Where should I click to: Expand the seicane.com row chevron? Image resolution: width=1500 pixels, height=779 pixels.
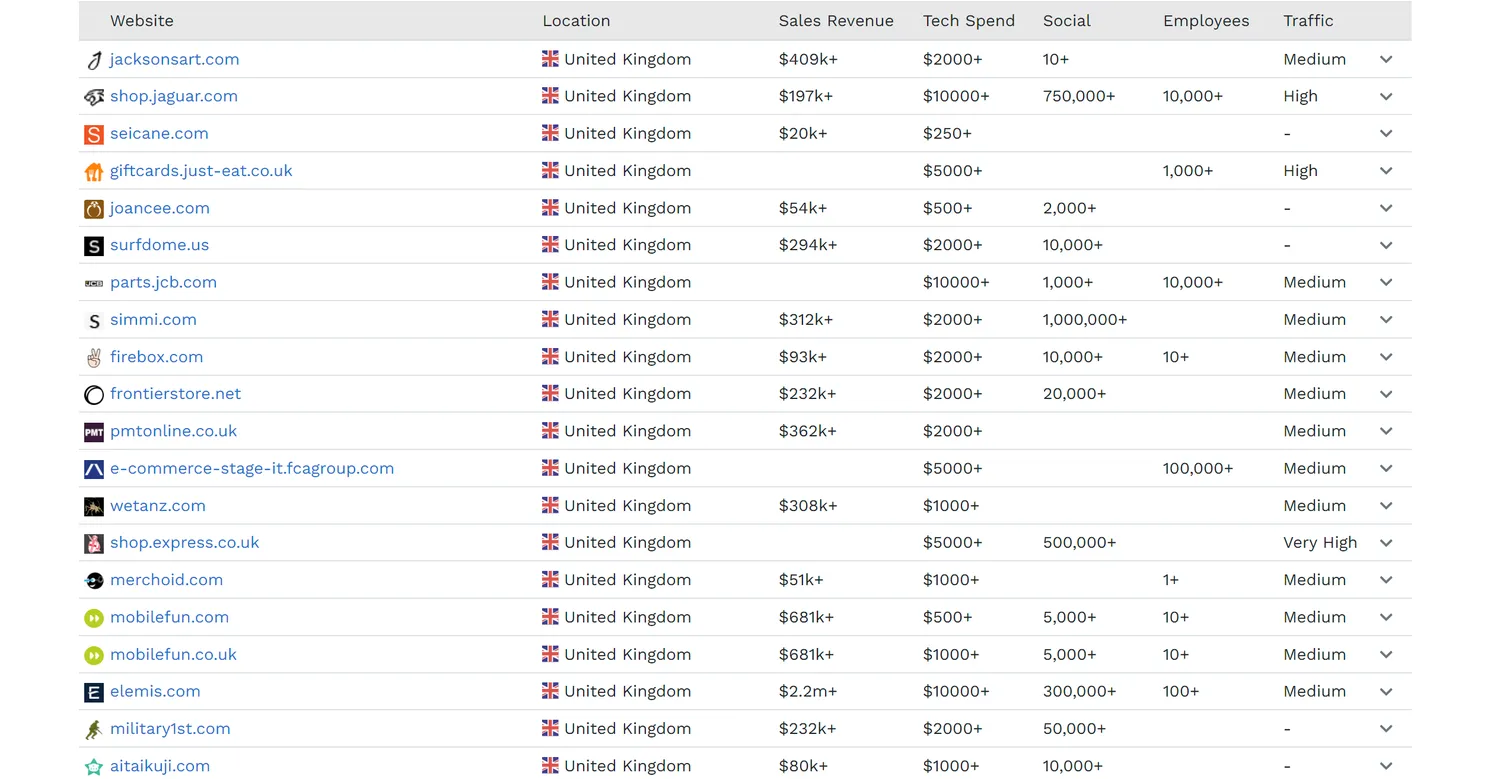[x=1386, y=134]
